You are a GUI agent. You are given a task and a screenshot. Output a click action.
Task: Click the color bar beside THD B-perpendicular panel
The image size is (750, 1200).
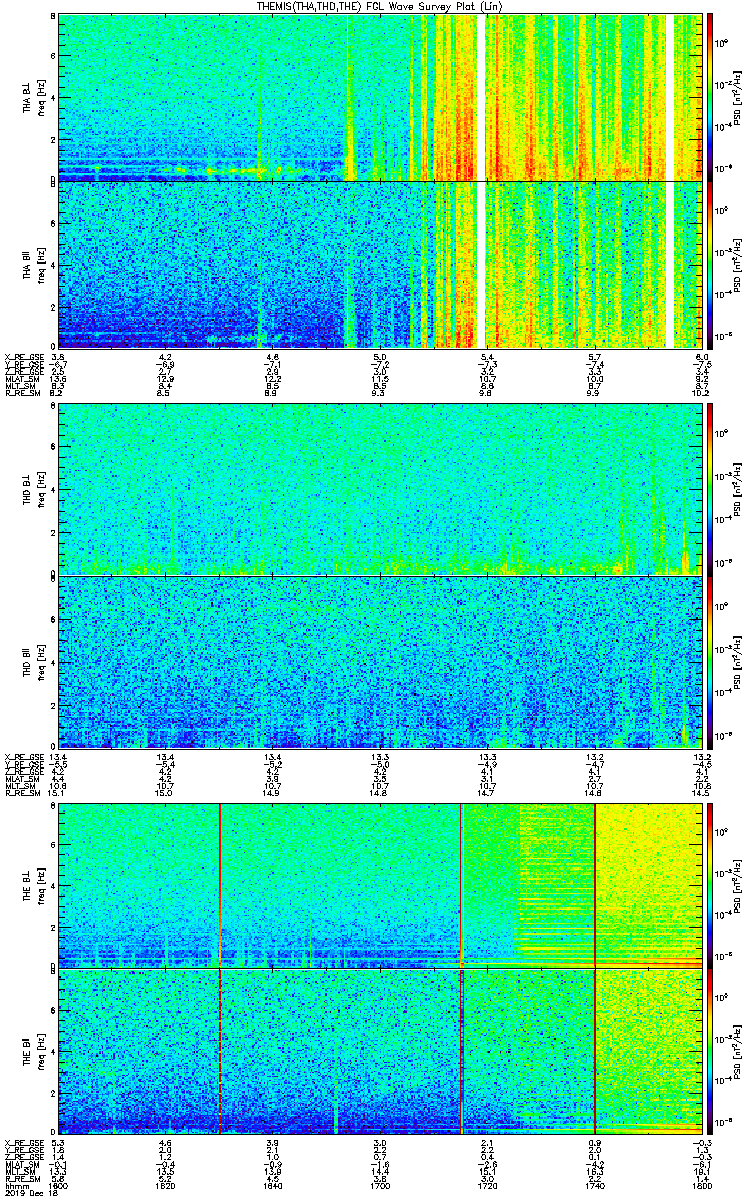(710, 489)
